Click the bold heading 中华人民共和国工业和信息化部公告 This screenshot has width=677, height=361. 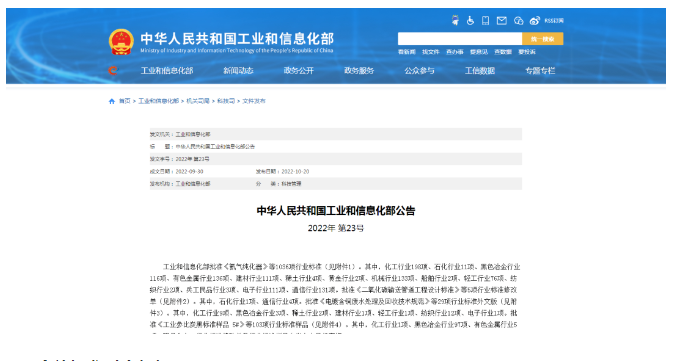click(x=336, y=211)
